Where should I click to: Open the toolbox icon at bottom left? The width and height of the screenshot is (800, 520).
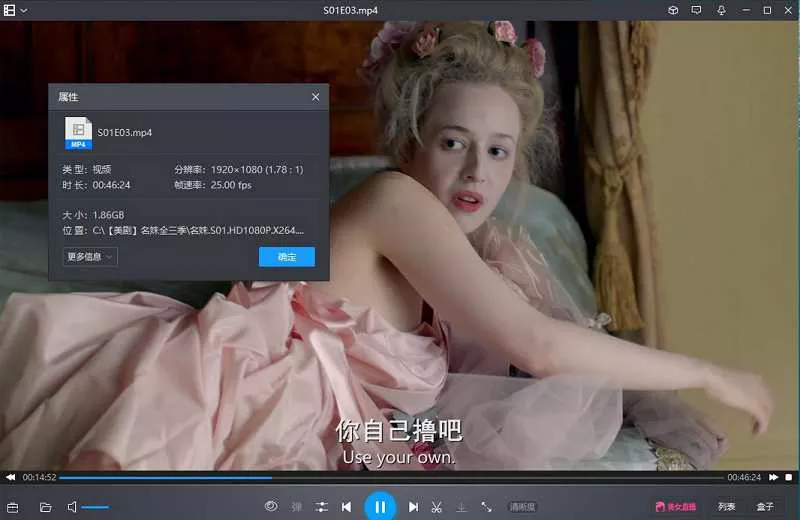coord(13,507)
